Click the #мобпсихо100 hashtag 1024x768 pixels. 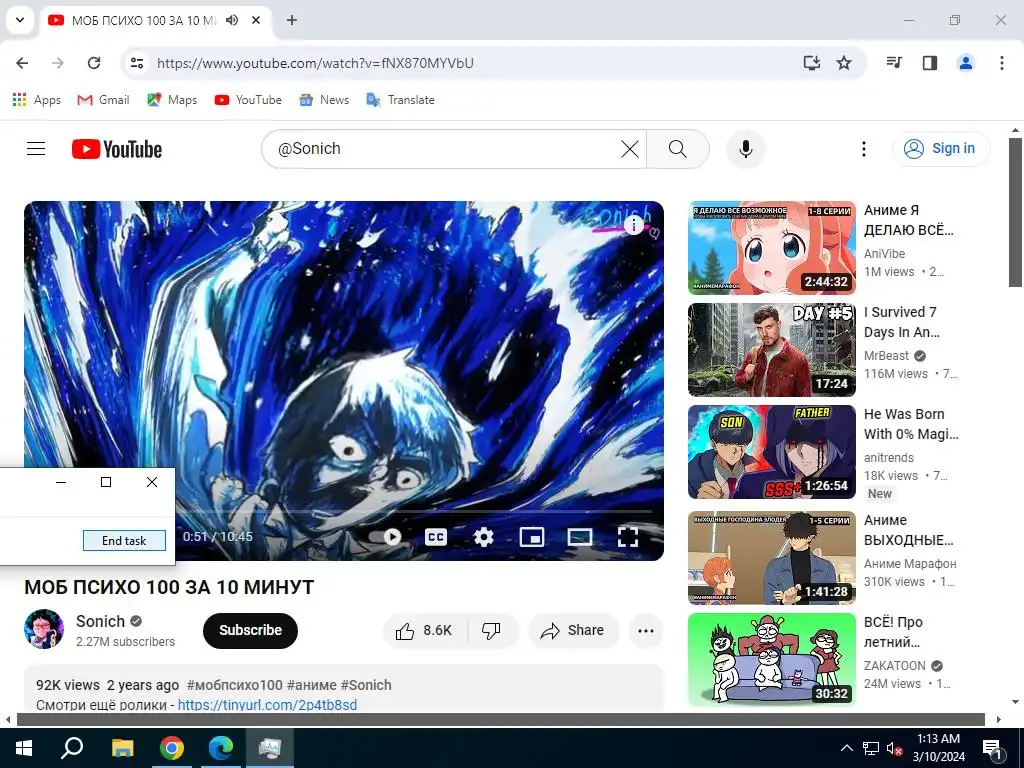pos(234,685)
